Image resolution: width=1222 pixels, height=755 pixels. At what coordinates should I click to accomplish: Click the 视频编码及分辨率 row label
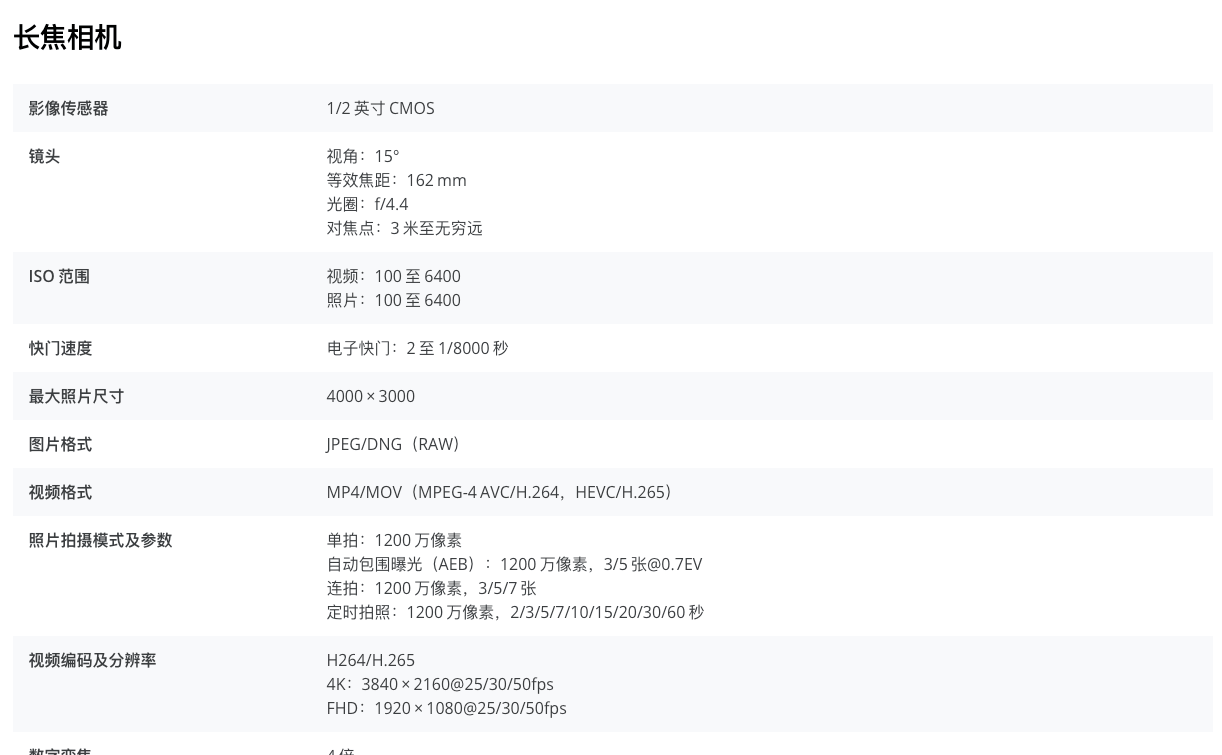tap(92, 660)
